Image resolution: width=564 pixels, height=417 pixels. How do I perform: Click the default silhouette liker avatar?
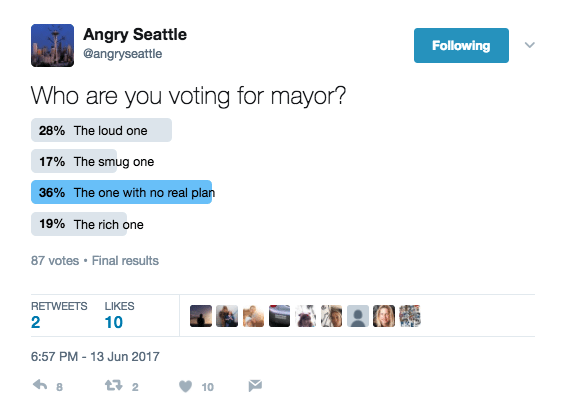[x=358, y=316]
